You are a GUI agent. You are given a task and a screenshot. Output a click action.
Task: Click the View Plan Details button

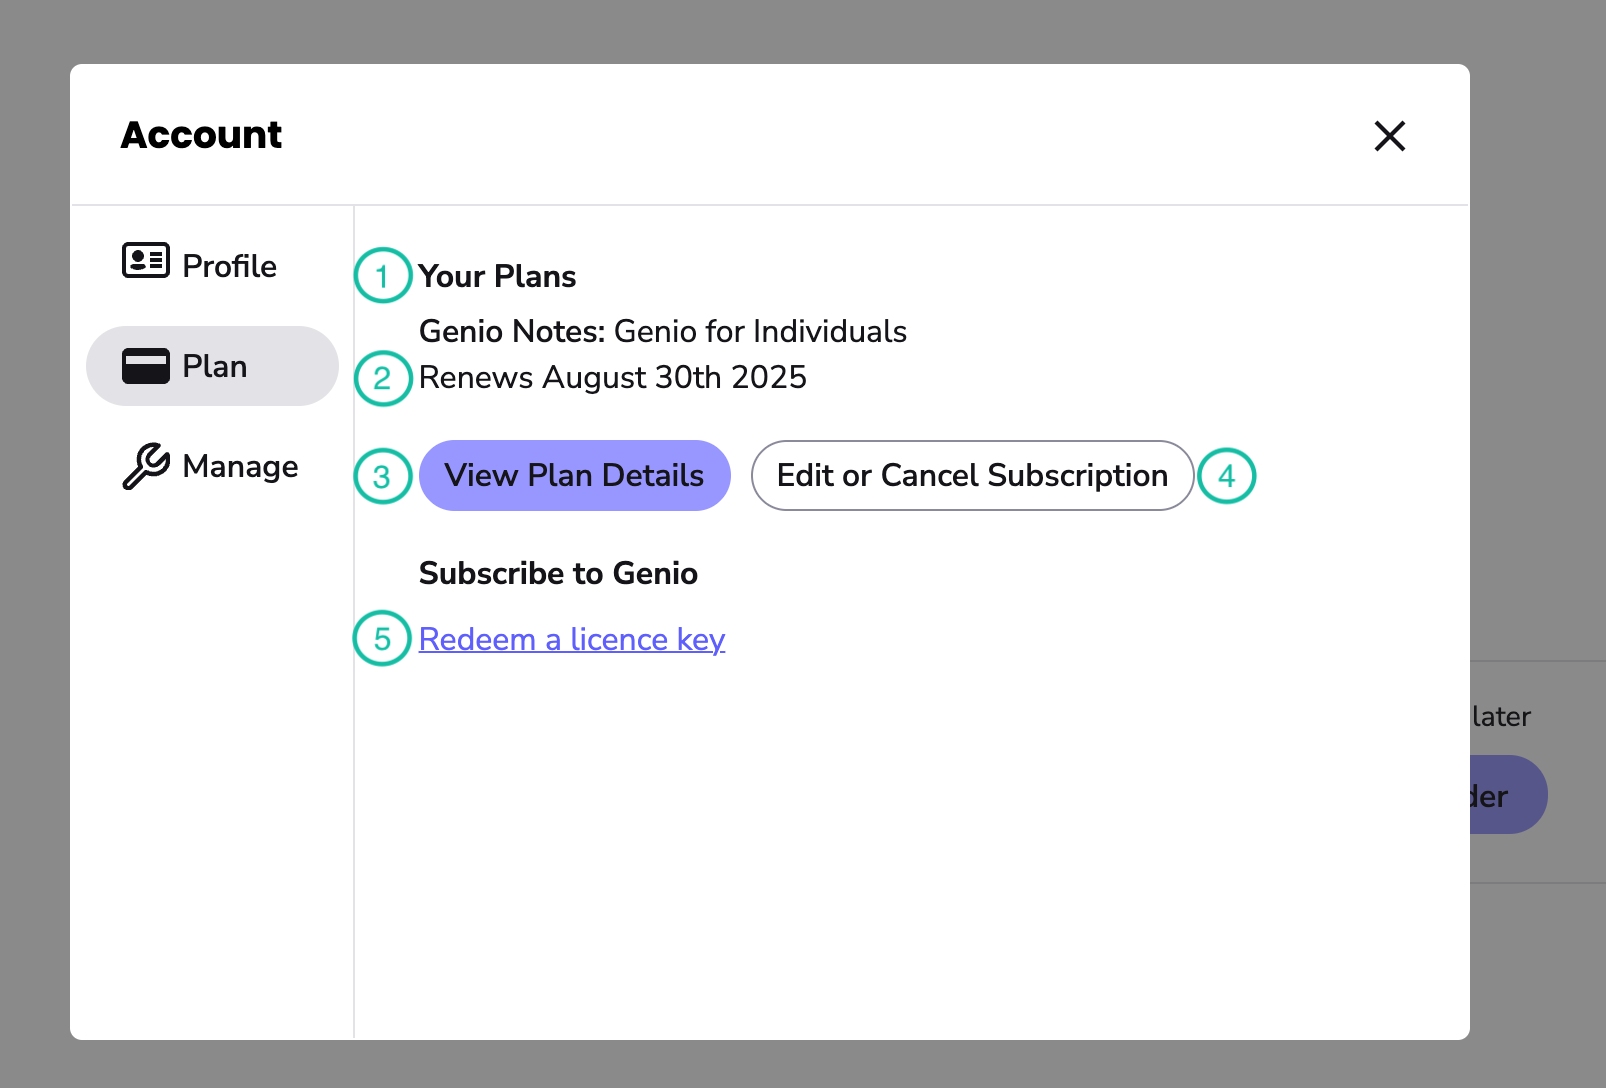pos(574,476)
